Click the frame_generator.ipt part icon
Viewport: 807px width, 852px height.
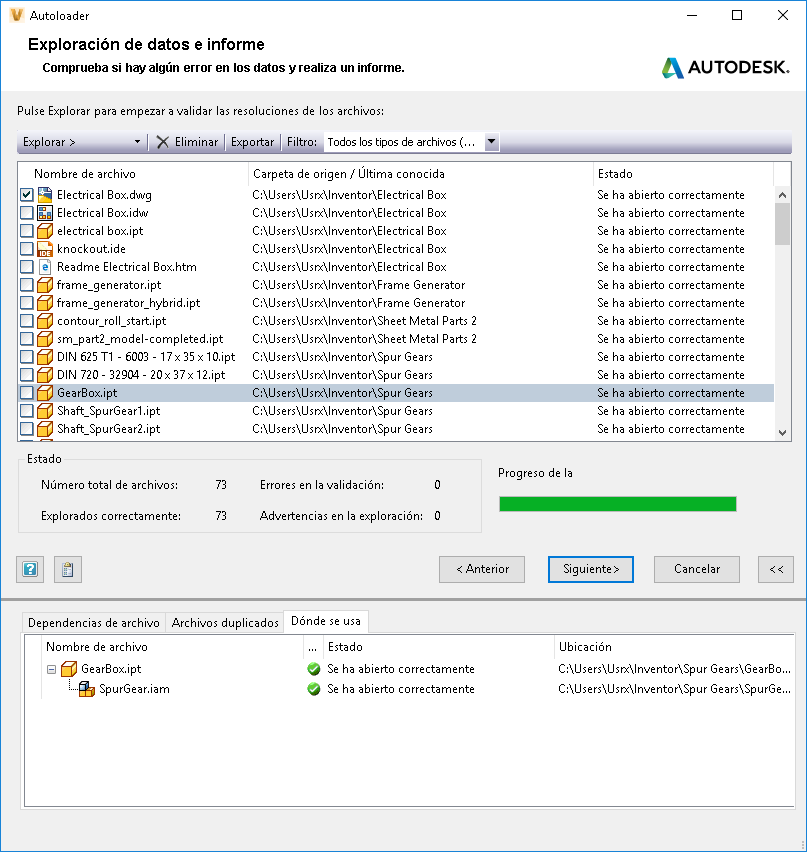[x=45, y=284]
